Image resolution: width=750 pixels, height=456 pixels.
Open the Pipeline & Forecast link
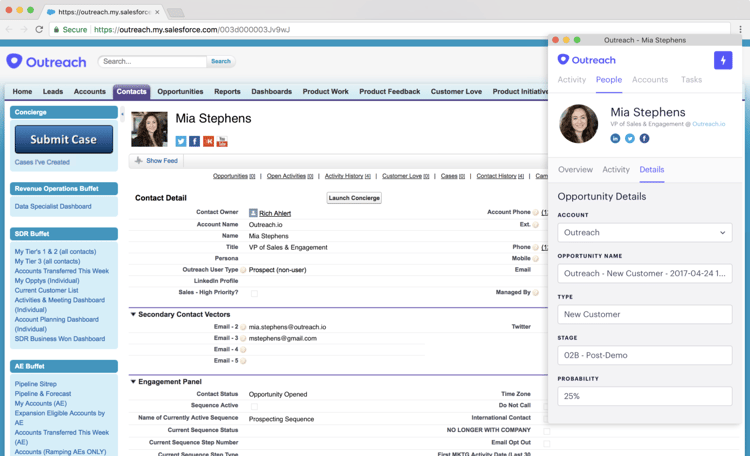coord(43,394)
